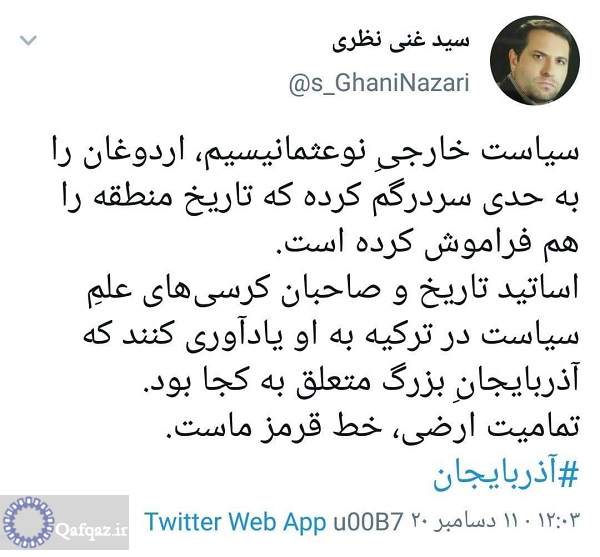The image size is (600, 557).
Task: Open the tweet options chevron menu
Action: click(x=28, y=40)
